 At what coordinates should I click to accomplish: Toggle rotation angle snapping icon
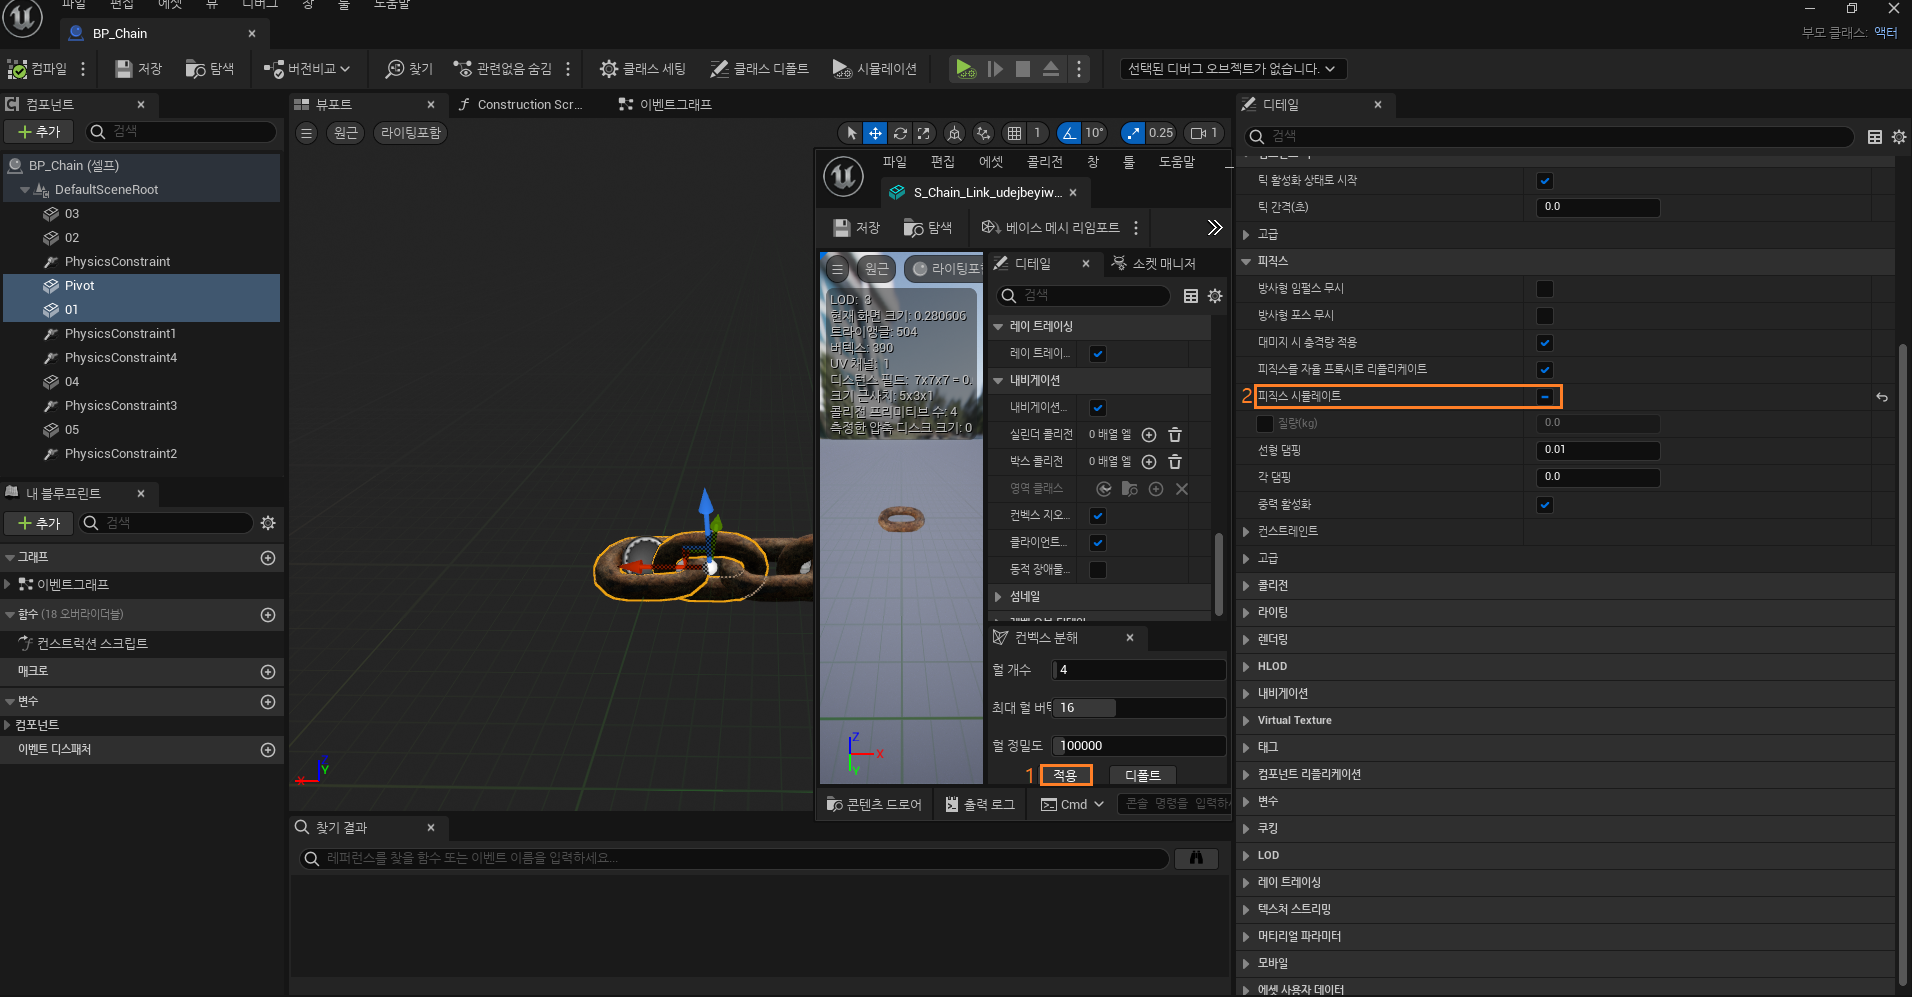[1069, 133]
